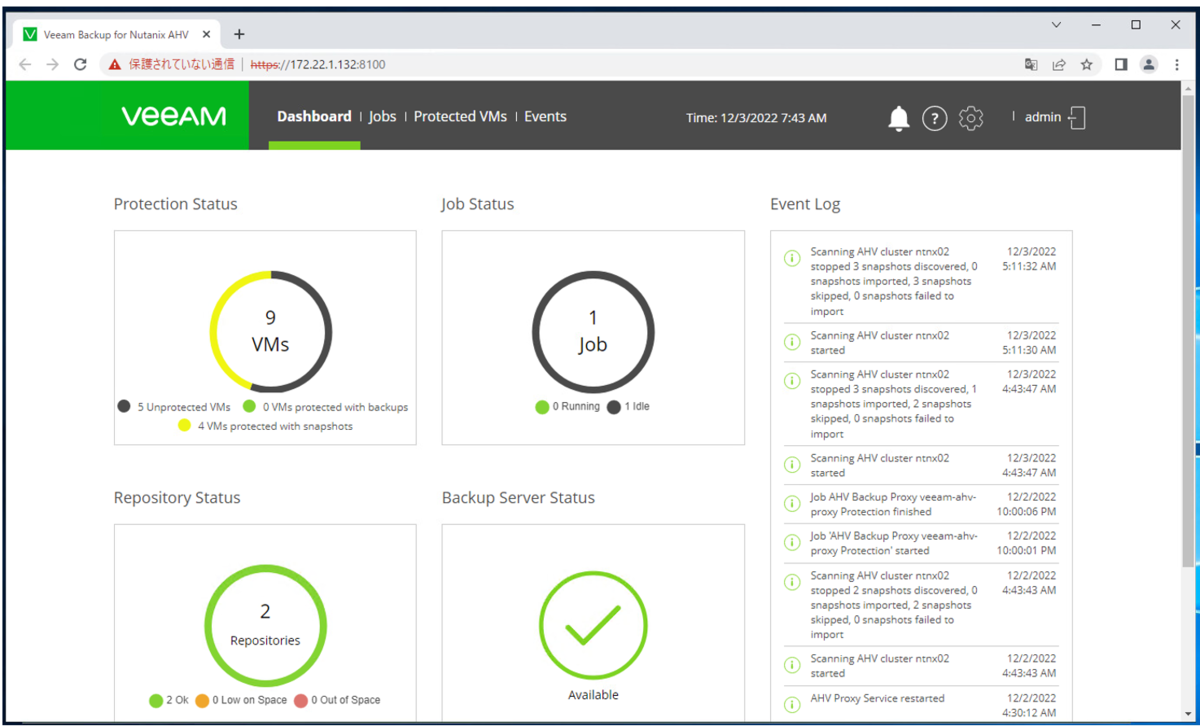Click the Repository Status heading
Viewport: 1200px width, 726px height.
click(x=177, y=498)
